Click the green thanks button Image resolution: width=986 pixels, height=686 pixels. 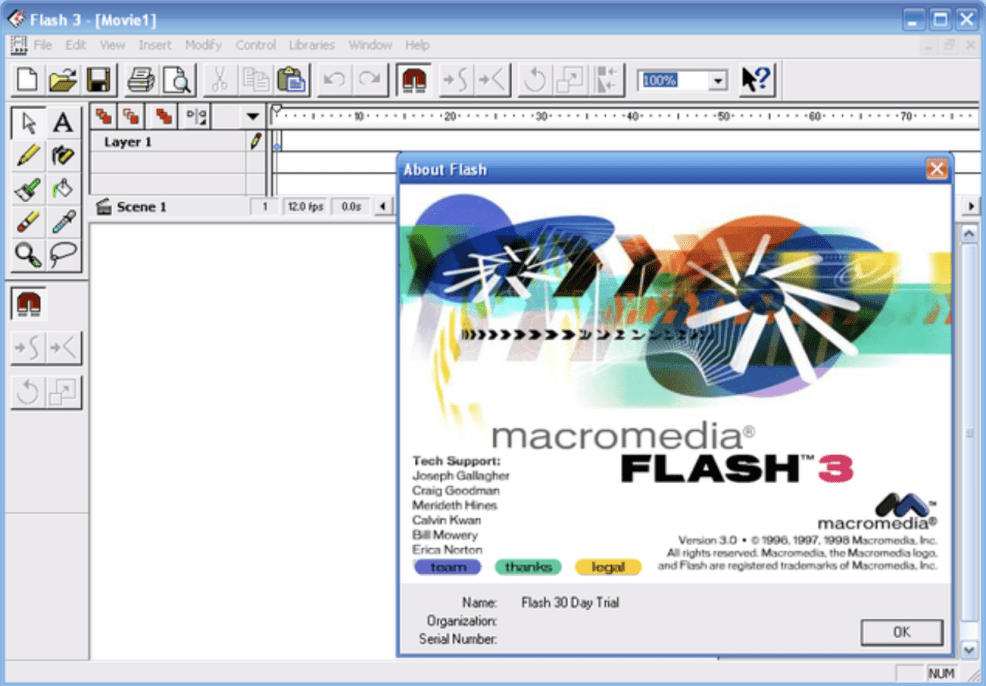coord(527,567)
